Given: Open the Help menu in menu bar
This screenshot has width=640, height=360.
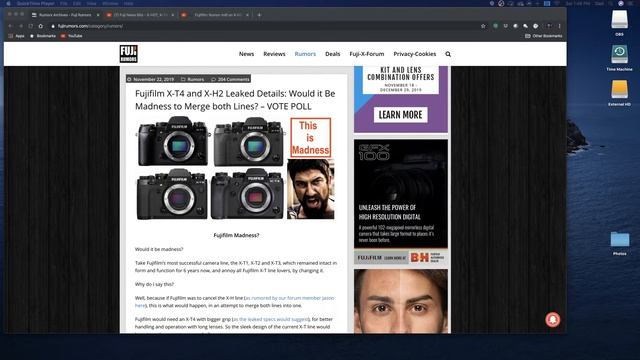Looking at the screenshot, I should point(129,3).
